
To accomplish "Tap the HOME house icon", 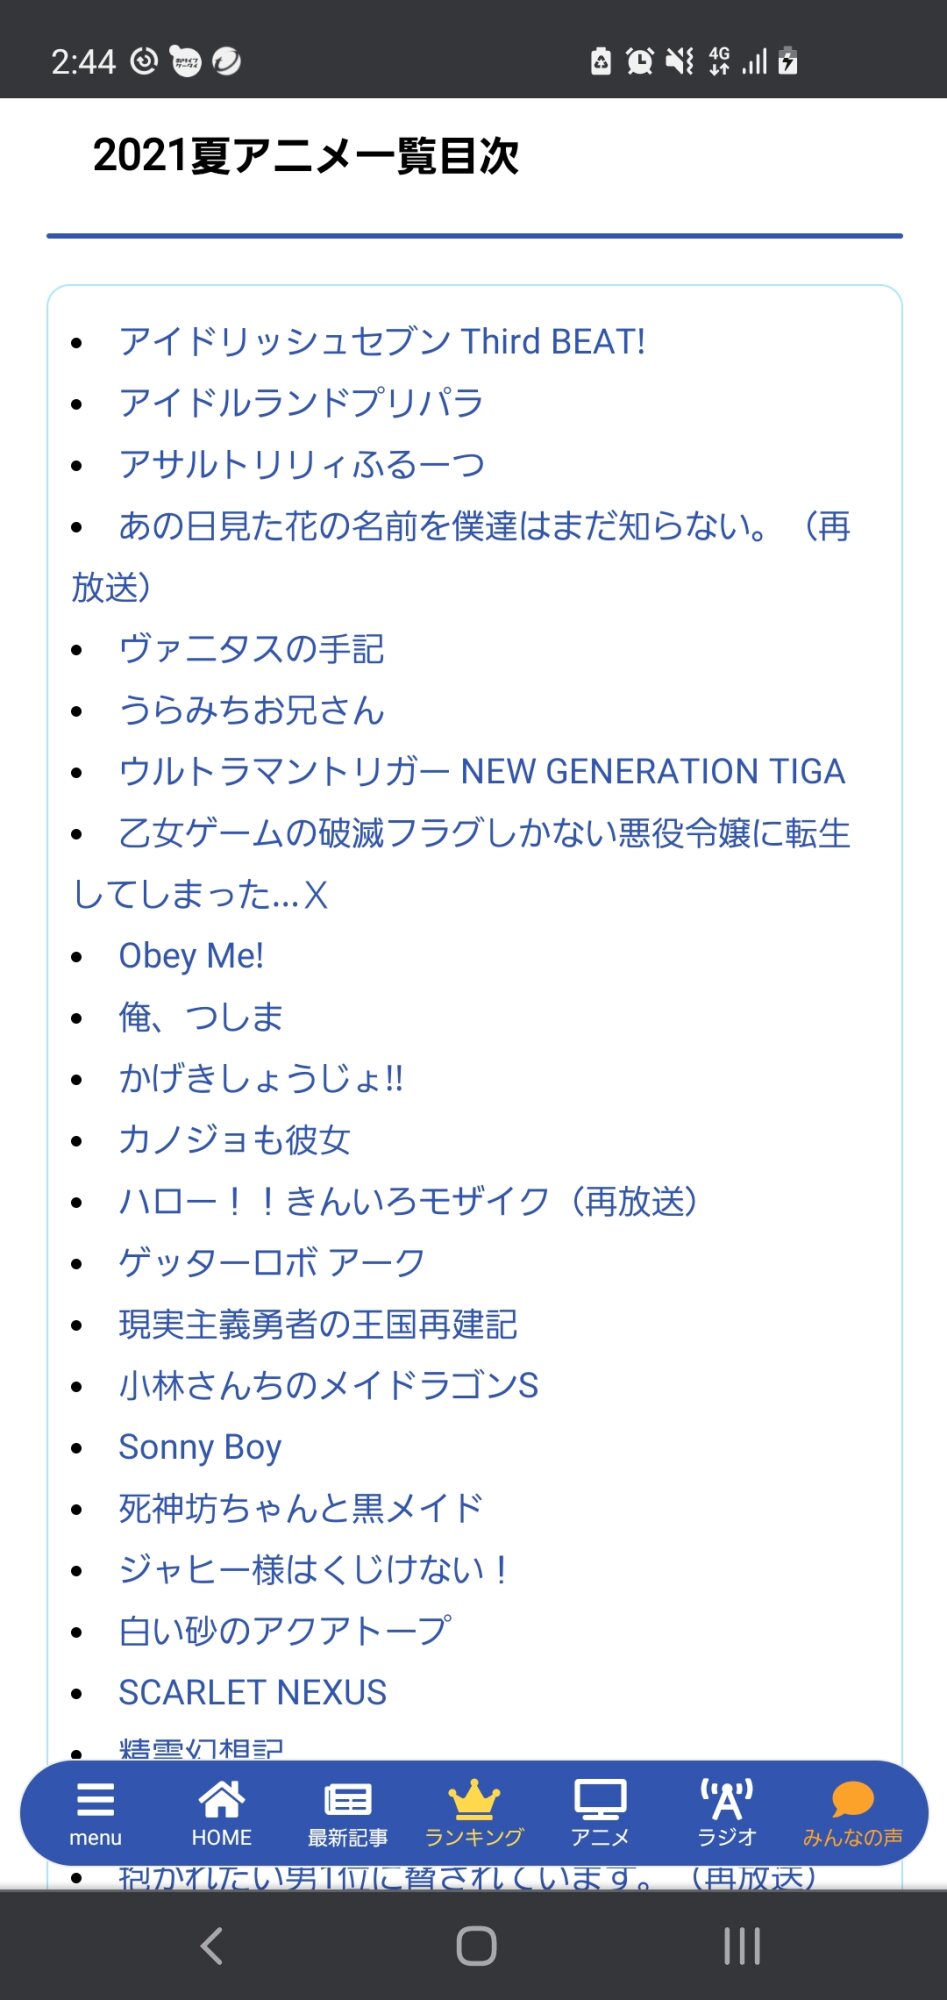I will [x=221, y=1801].
